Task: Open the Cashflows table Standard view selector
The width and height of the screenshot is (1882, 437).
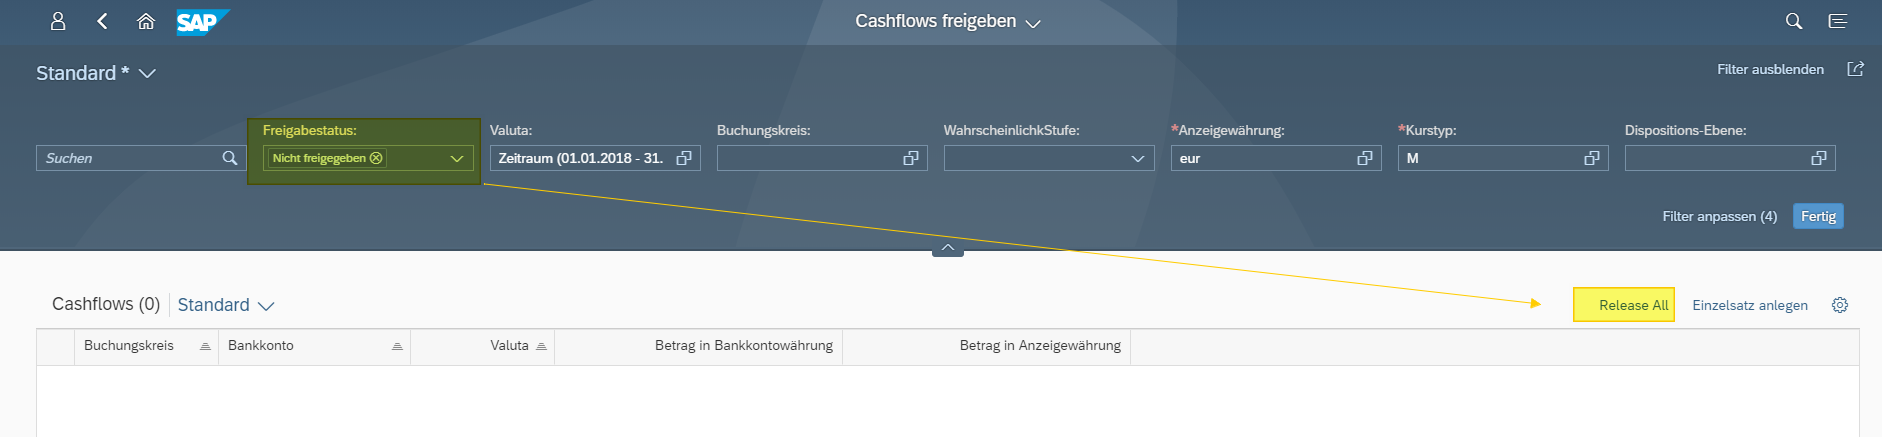Action: [226, 305]
